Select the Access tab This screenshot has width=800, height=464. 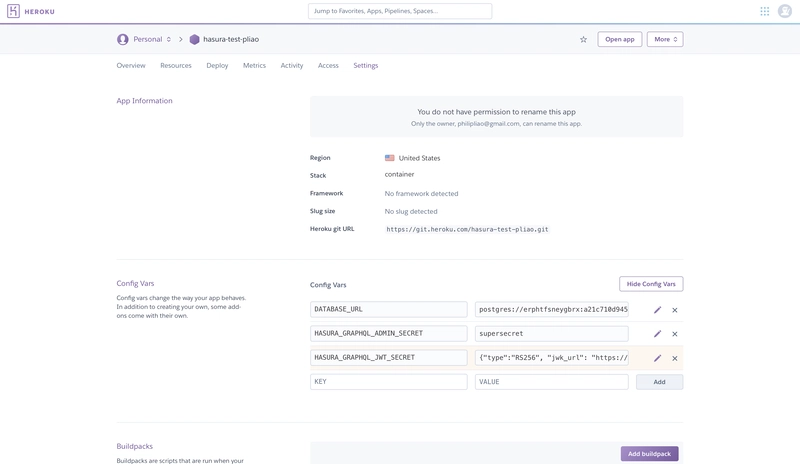pos(328,65)
